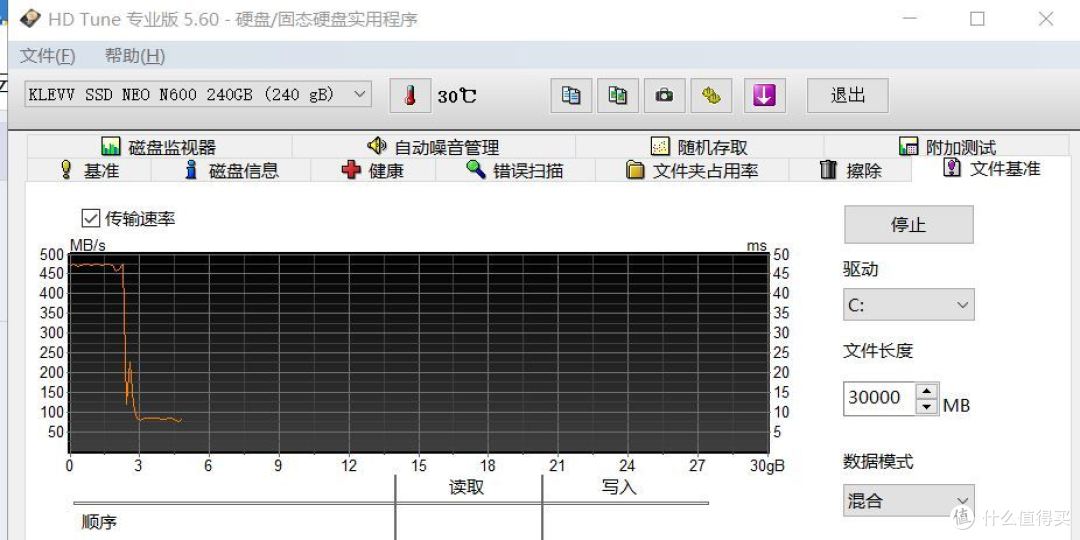Switch to the 基准 tab
The image size is (1080, 540).
point(90,170)
